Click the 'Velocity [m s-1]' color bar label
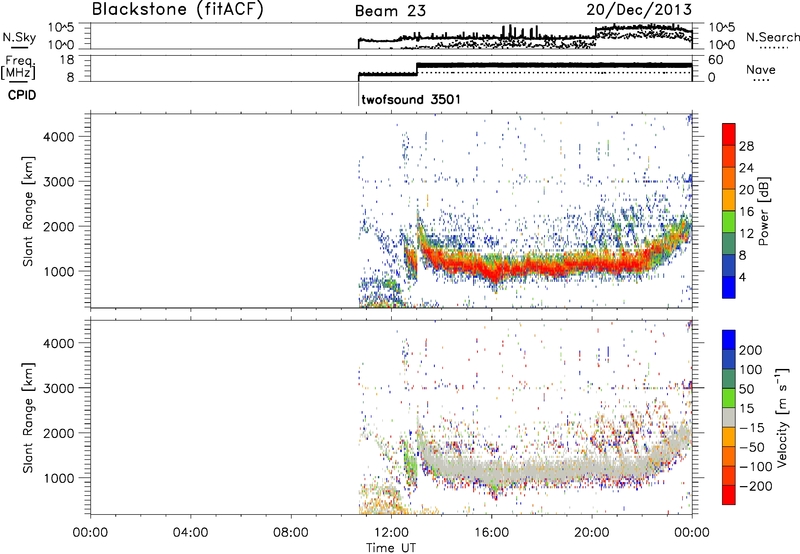 (x=782, y=417)
